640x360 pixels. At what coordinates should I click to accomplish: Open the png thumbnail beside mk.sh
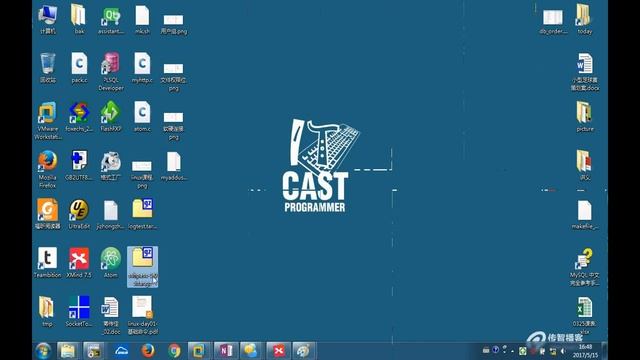click(x=173, y=20)
